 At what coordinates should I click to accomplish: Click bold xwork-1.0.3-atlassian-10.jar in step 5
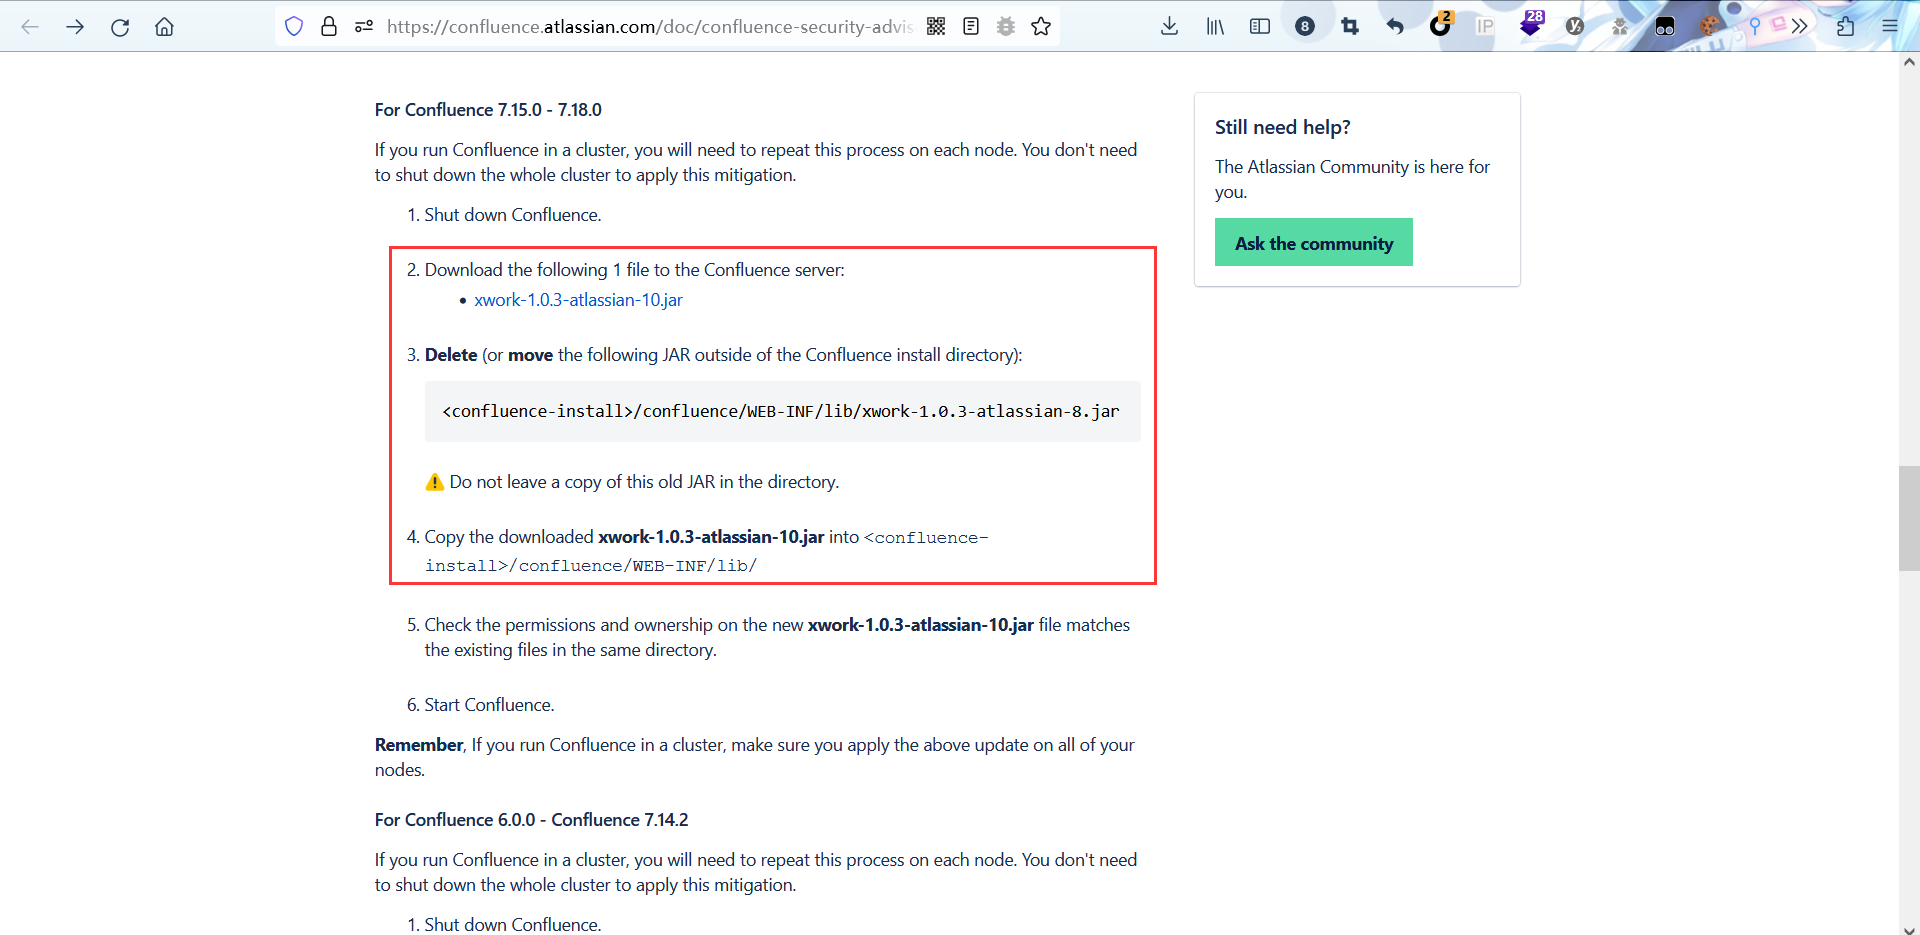pos(921,625)
